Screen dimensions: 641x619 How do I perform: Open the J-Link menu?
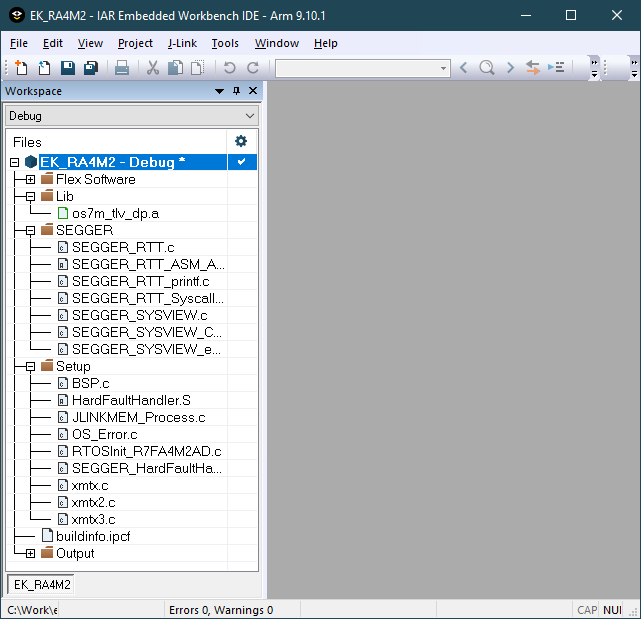point(182,43)
